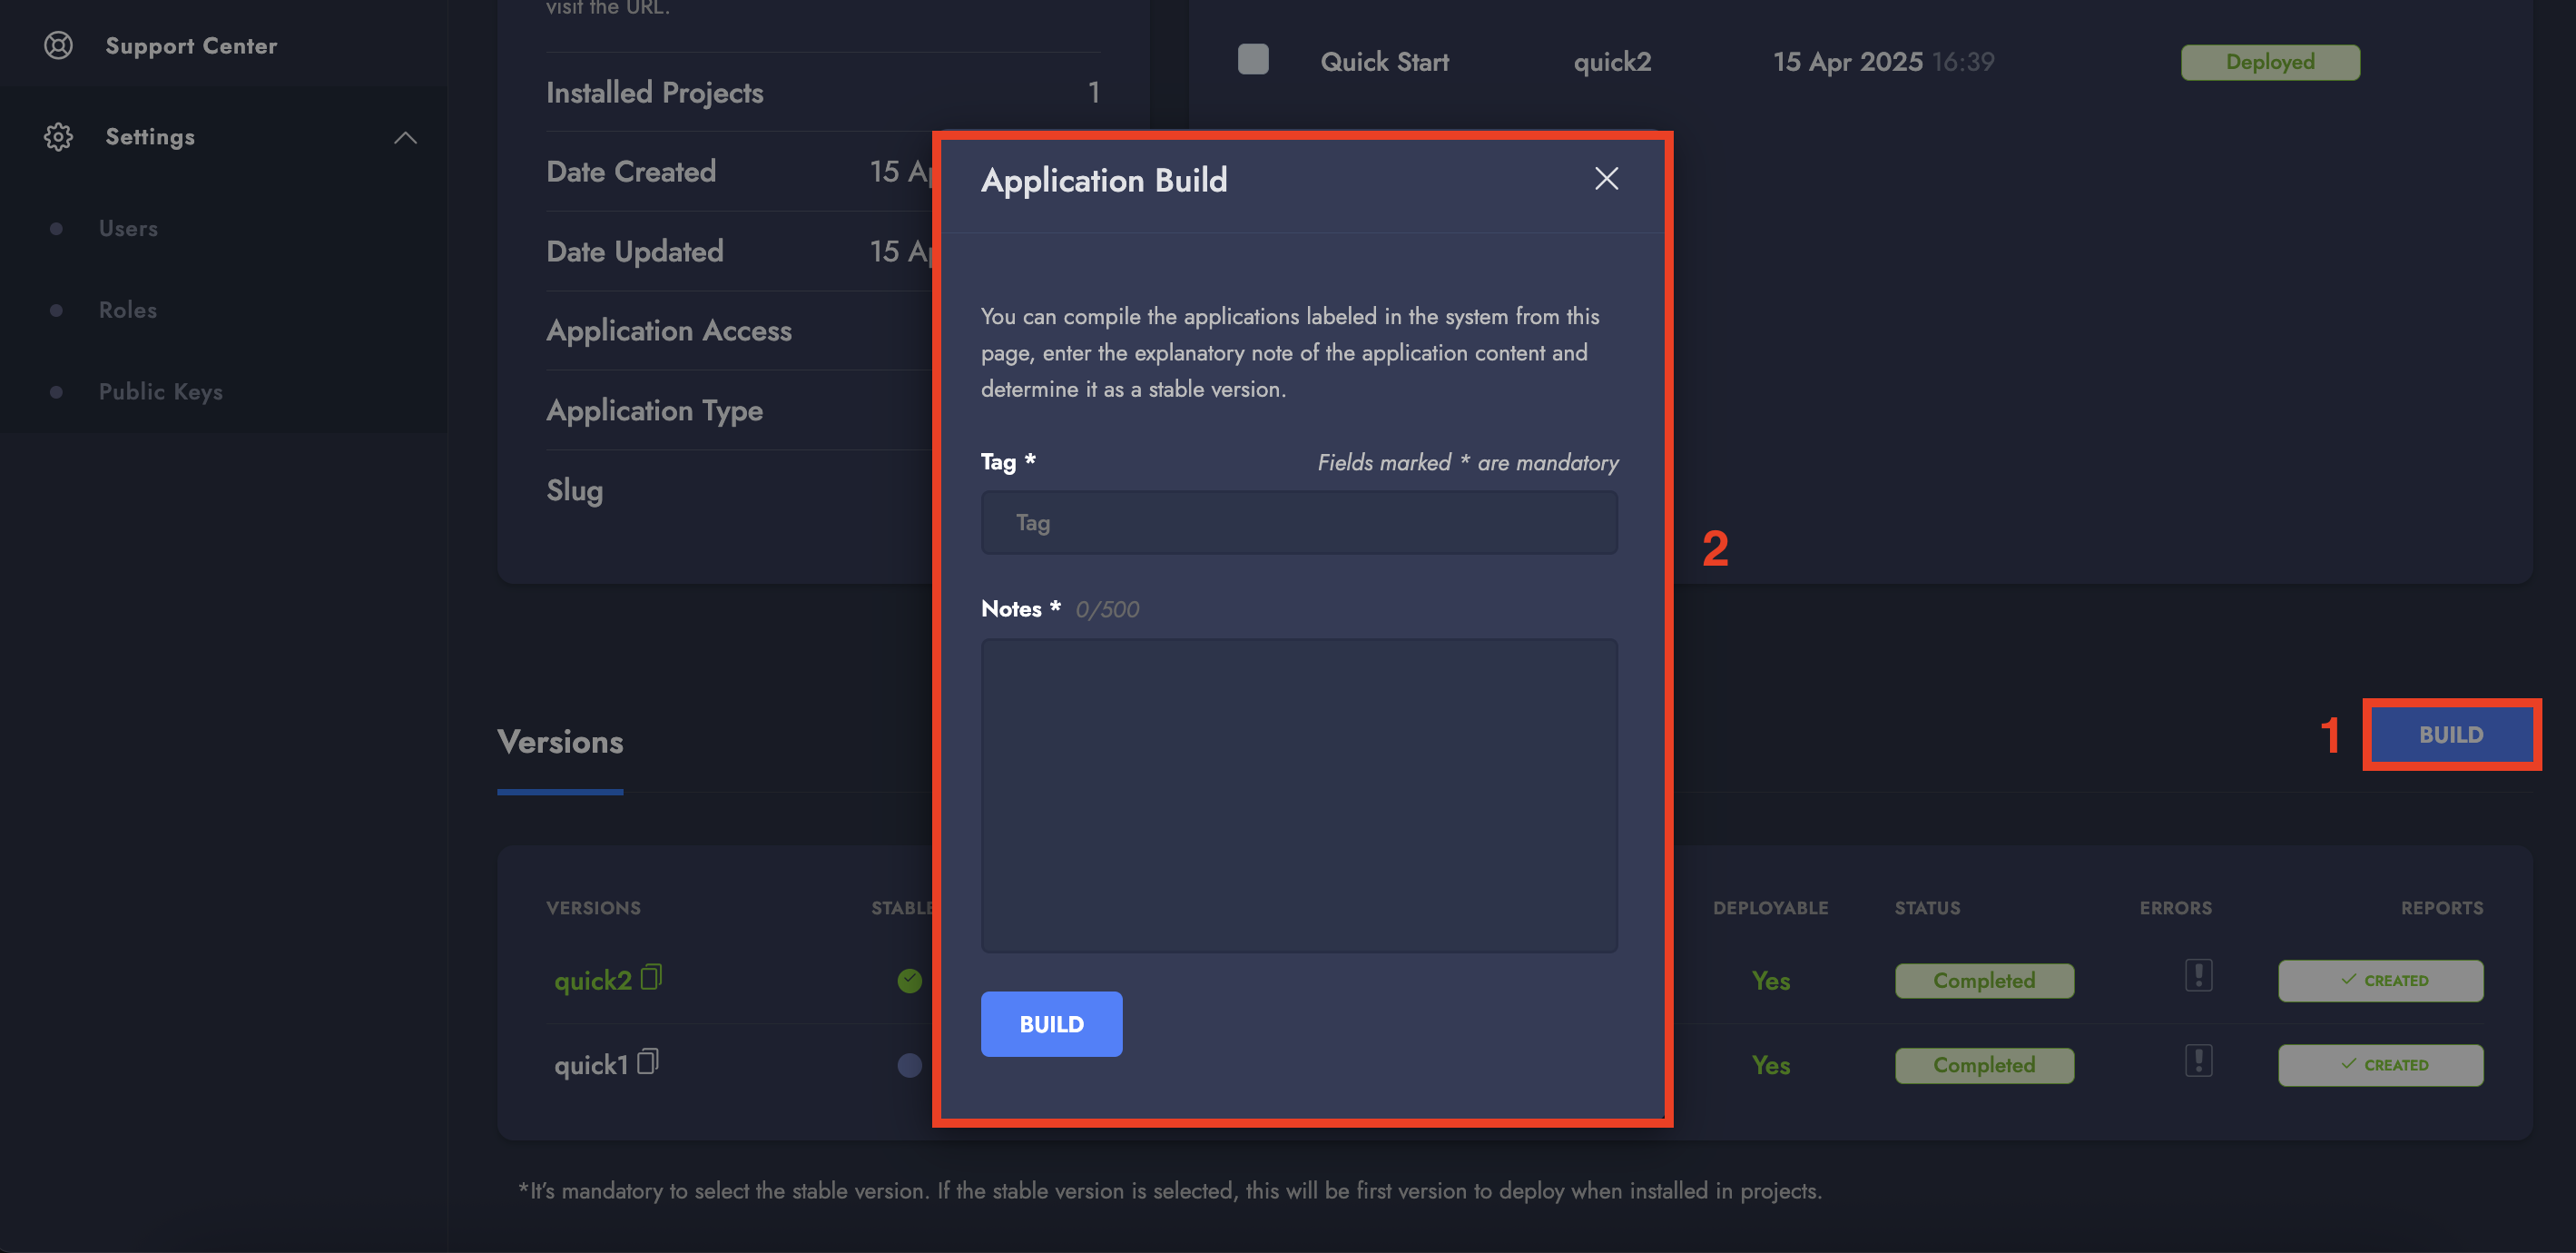The image size is (2576, 1253).
Task: Check the Quick Start project checkbox
Action: [1252, 60]
